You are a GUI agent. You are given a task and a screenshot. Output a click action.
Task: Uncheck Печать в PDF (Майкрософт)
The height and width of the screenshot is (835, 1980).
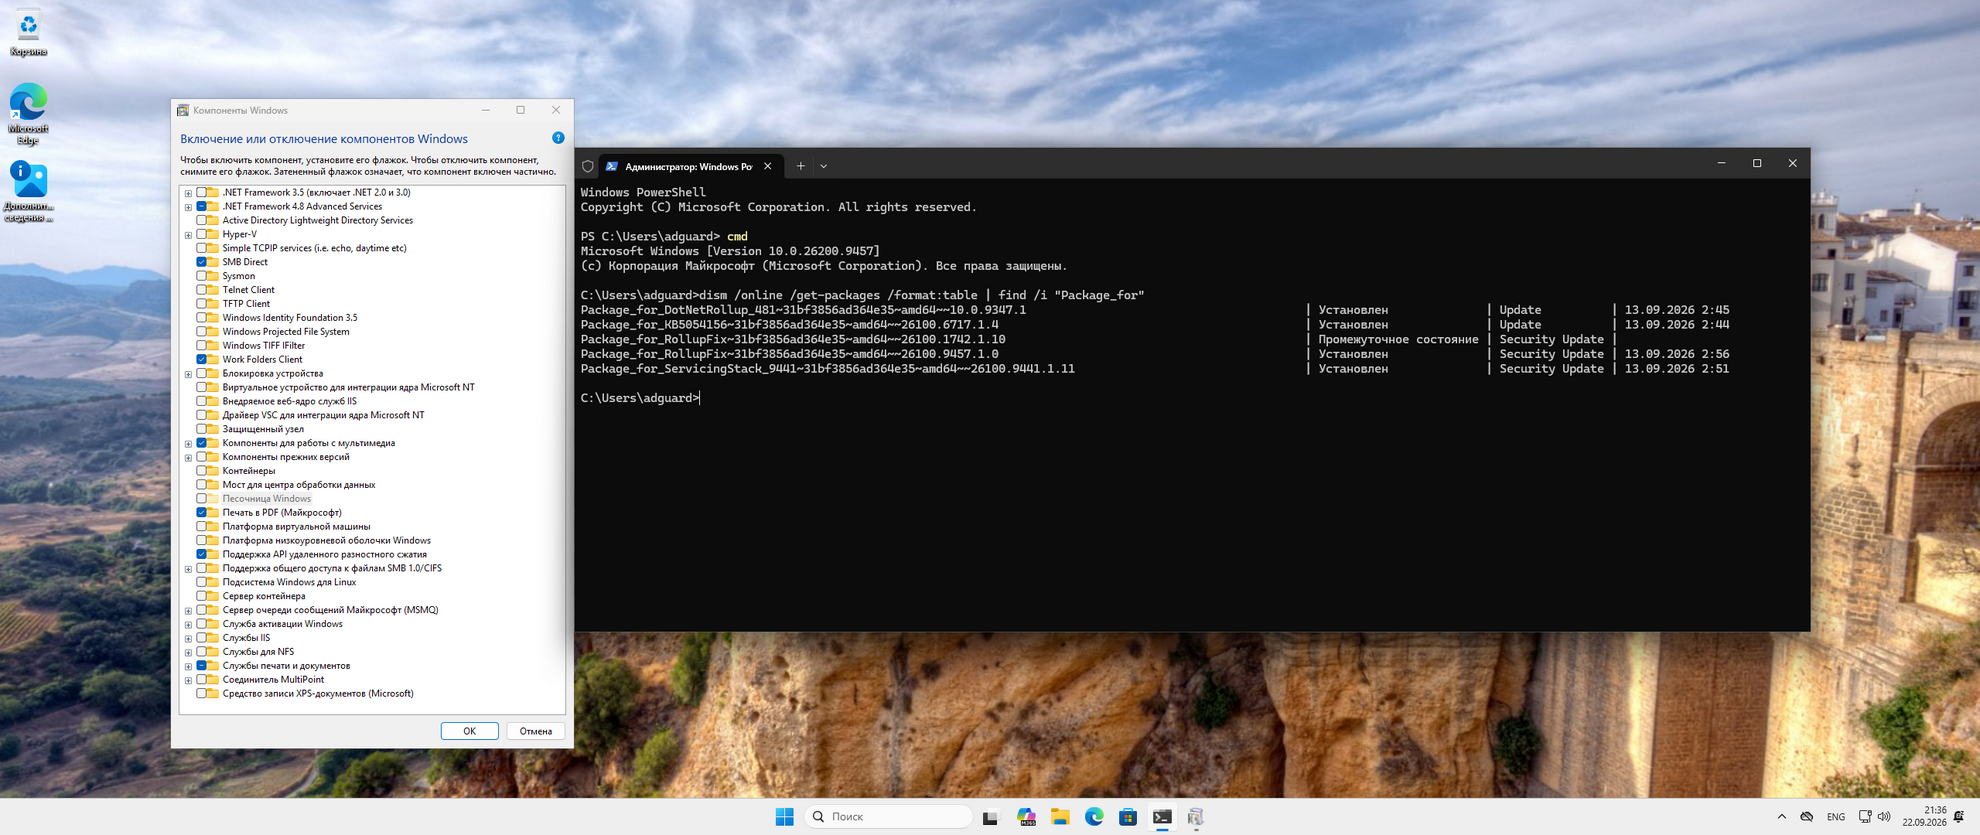pyautogui.click(x=201, y=512)
